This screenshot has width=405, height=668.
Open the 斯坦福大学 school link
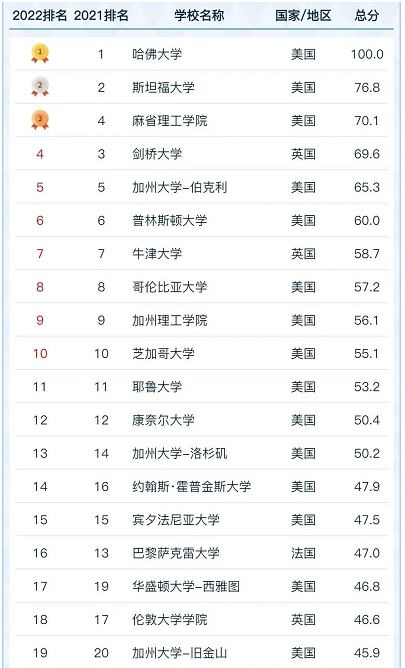164,87
